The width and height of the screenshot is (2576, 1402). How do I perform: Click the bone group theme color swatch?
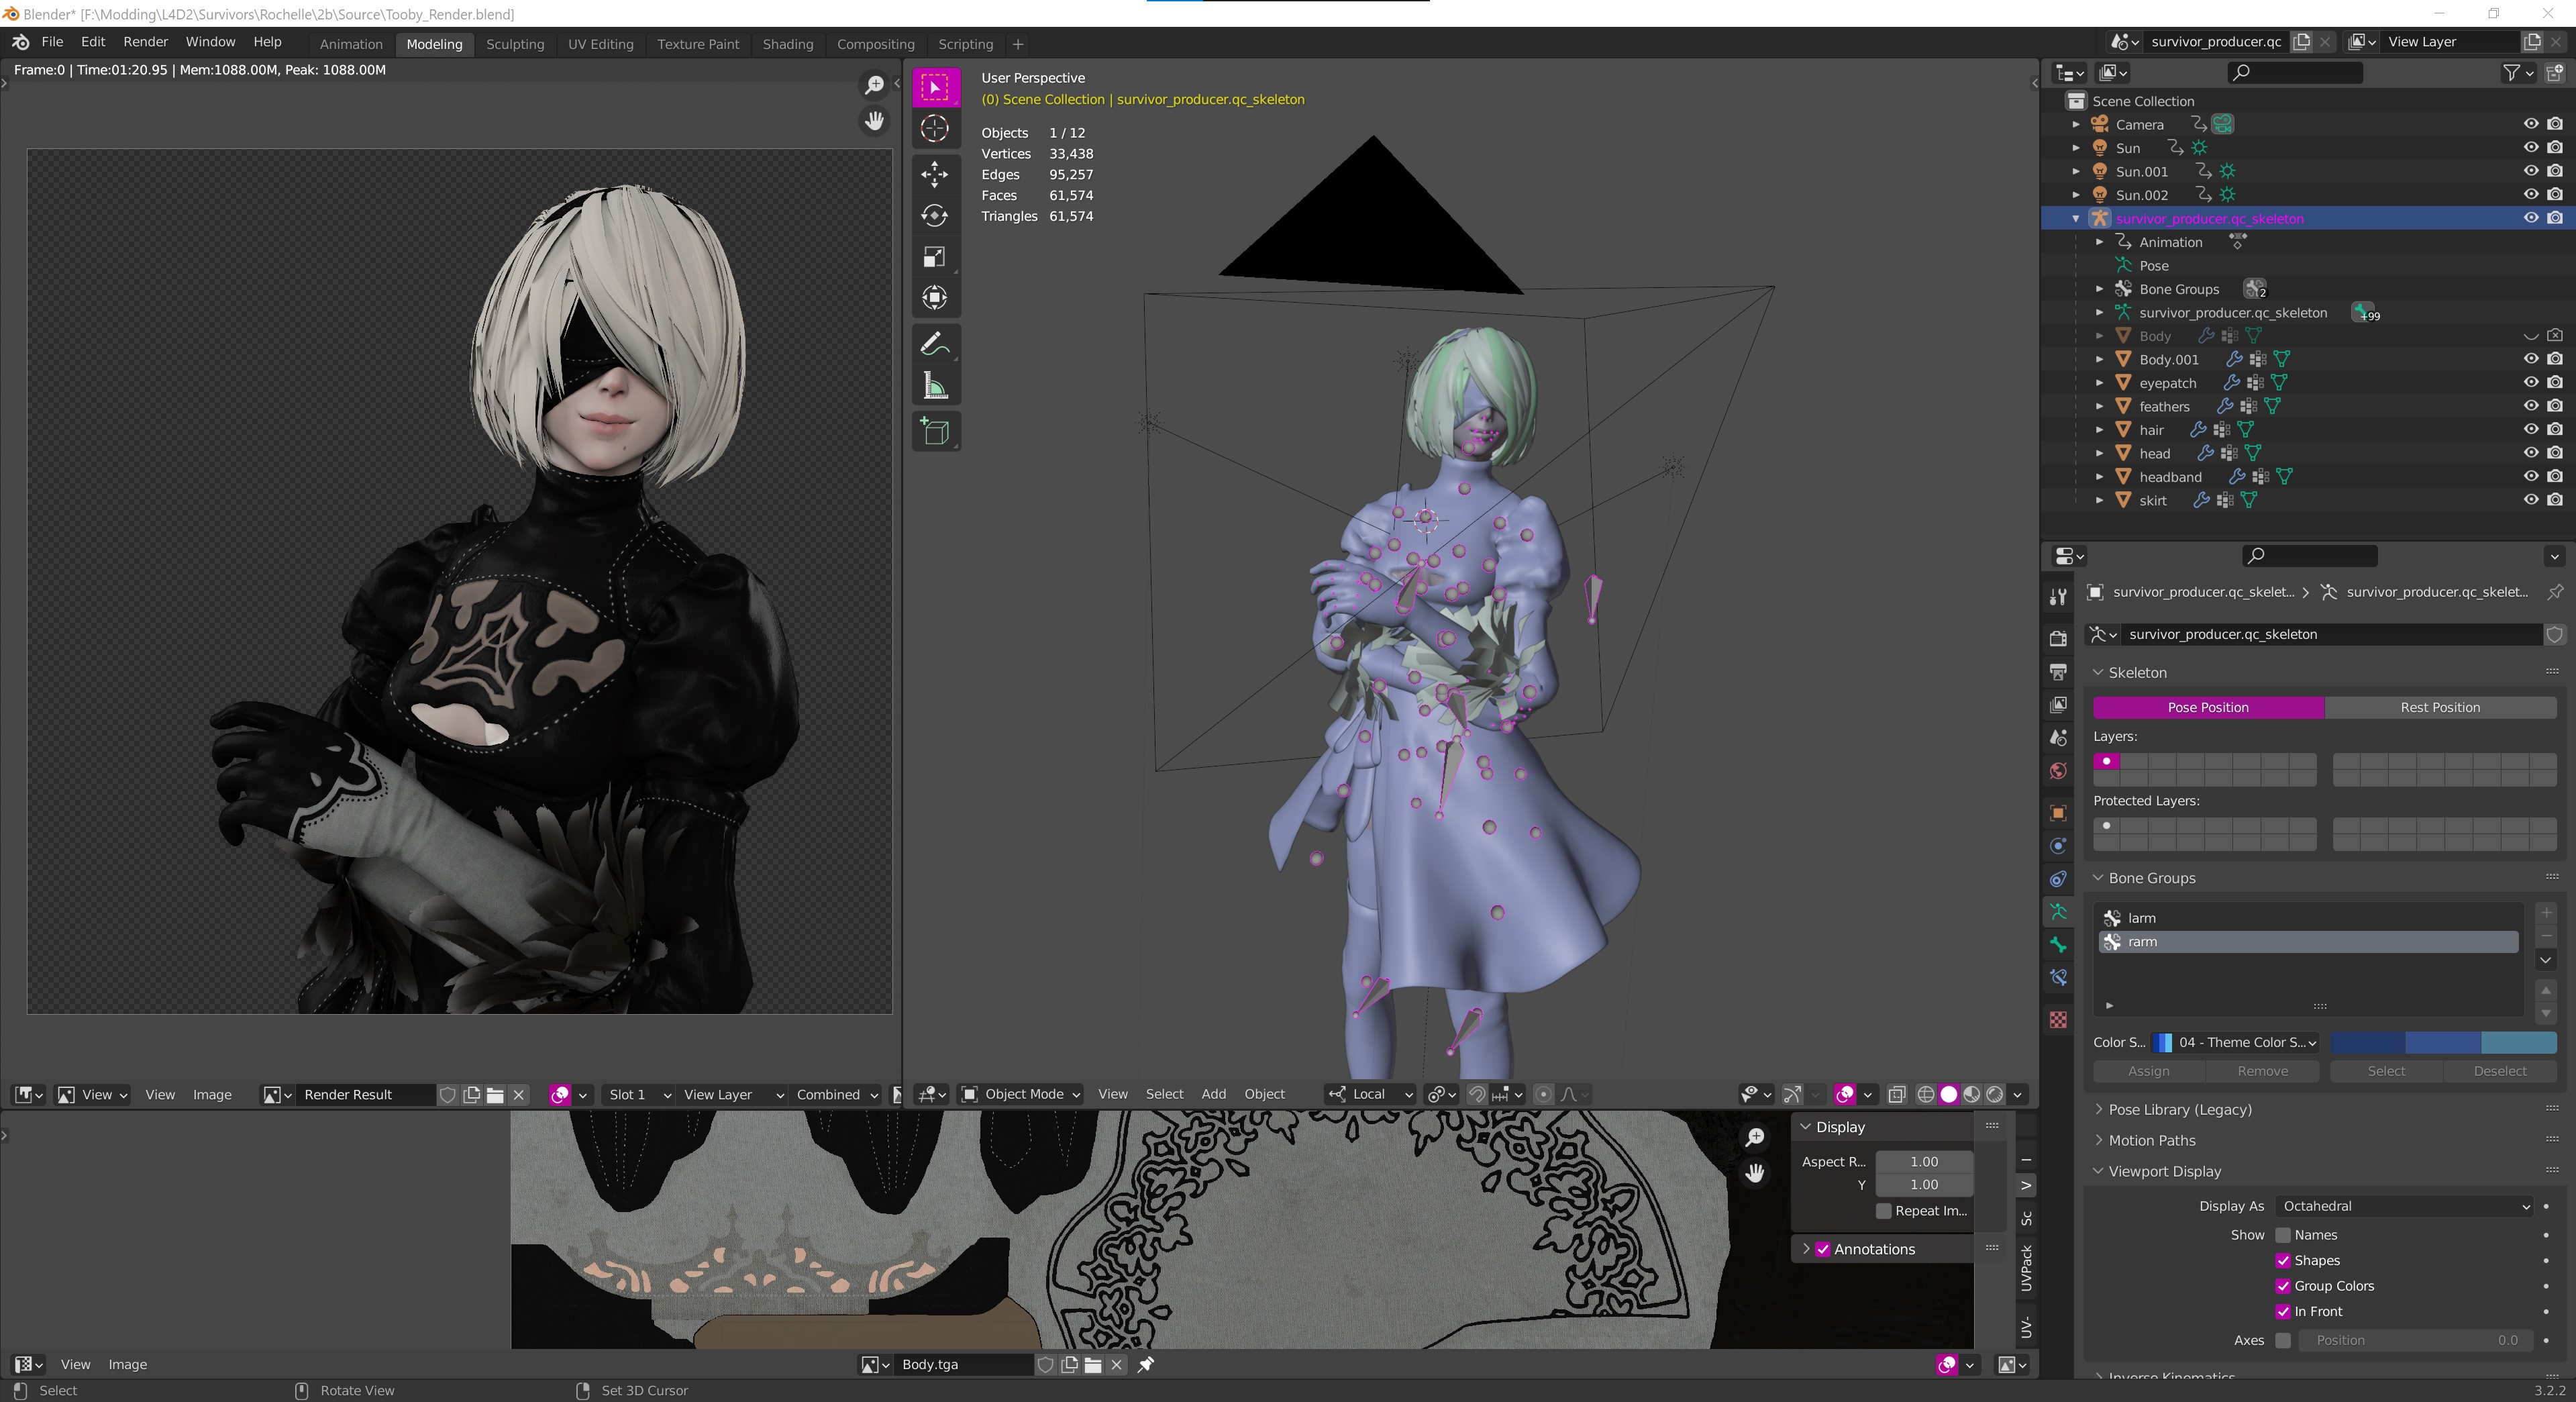[2442, 1042]
